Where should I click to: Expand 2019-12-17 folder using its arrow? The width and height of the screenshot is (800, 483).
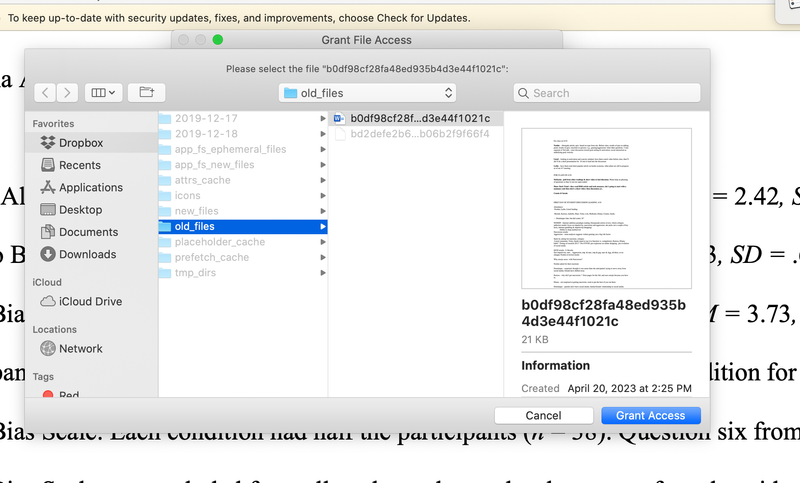322,118
